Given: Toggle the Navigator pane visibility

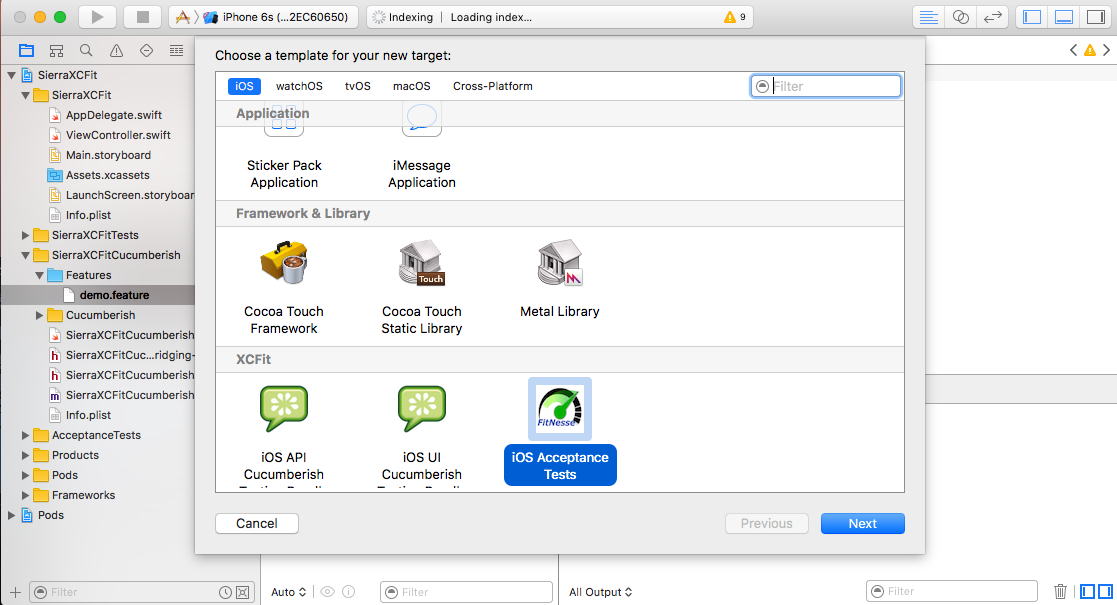Looking at the screenshot, I should (1032, 17).
